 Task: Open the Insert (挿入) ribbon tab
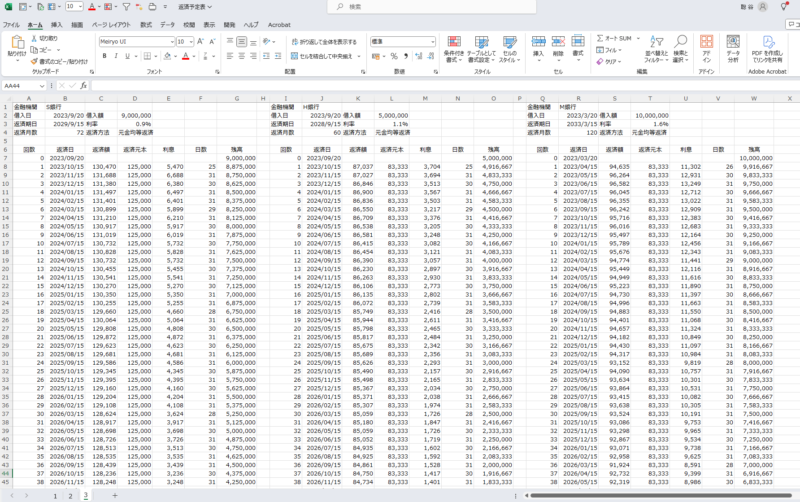coord(57,23)
